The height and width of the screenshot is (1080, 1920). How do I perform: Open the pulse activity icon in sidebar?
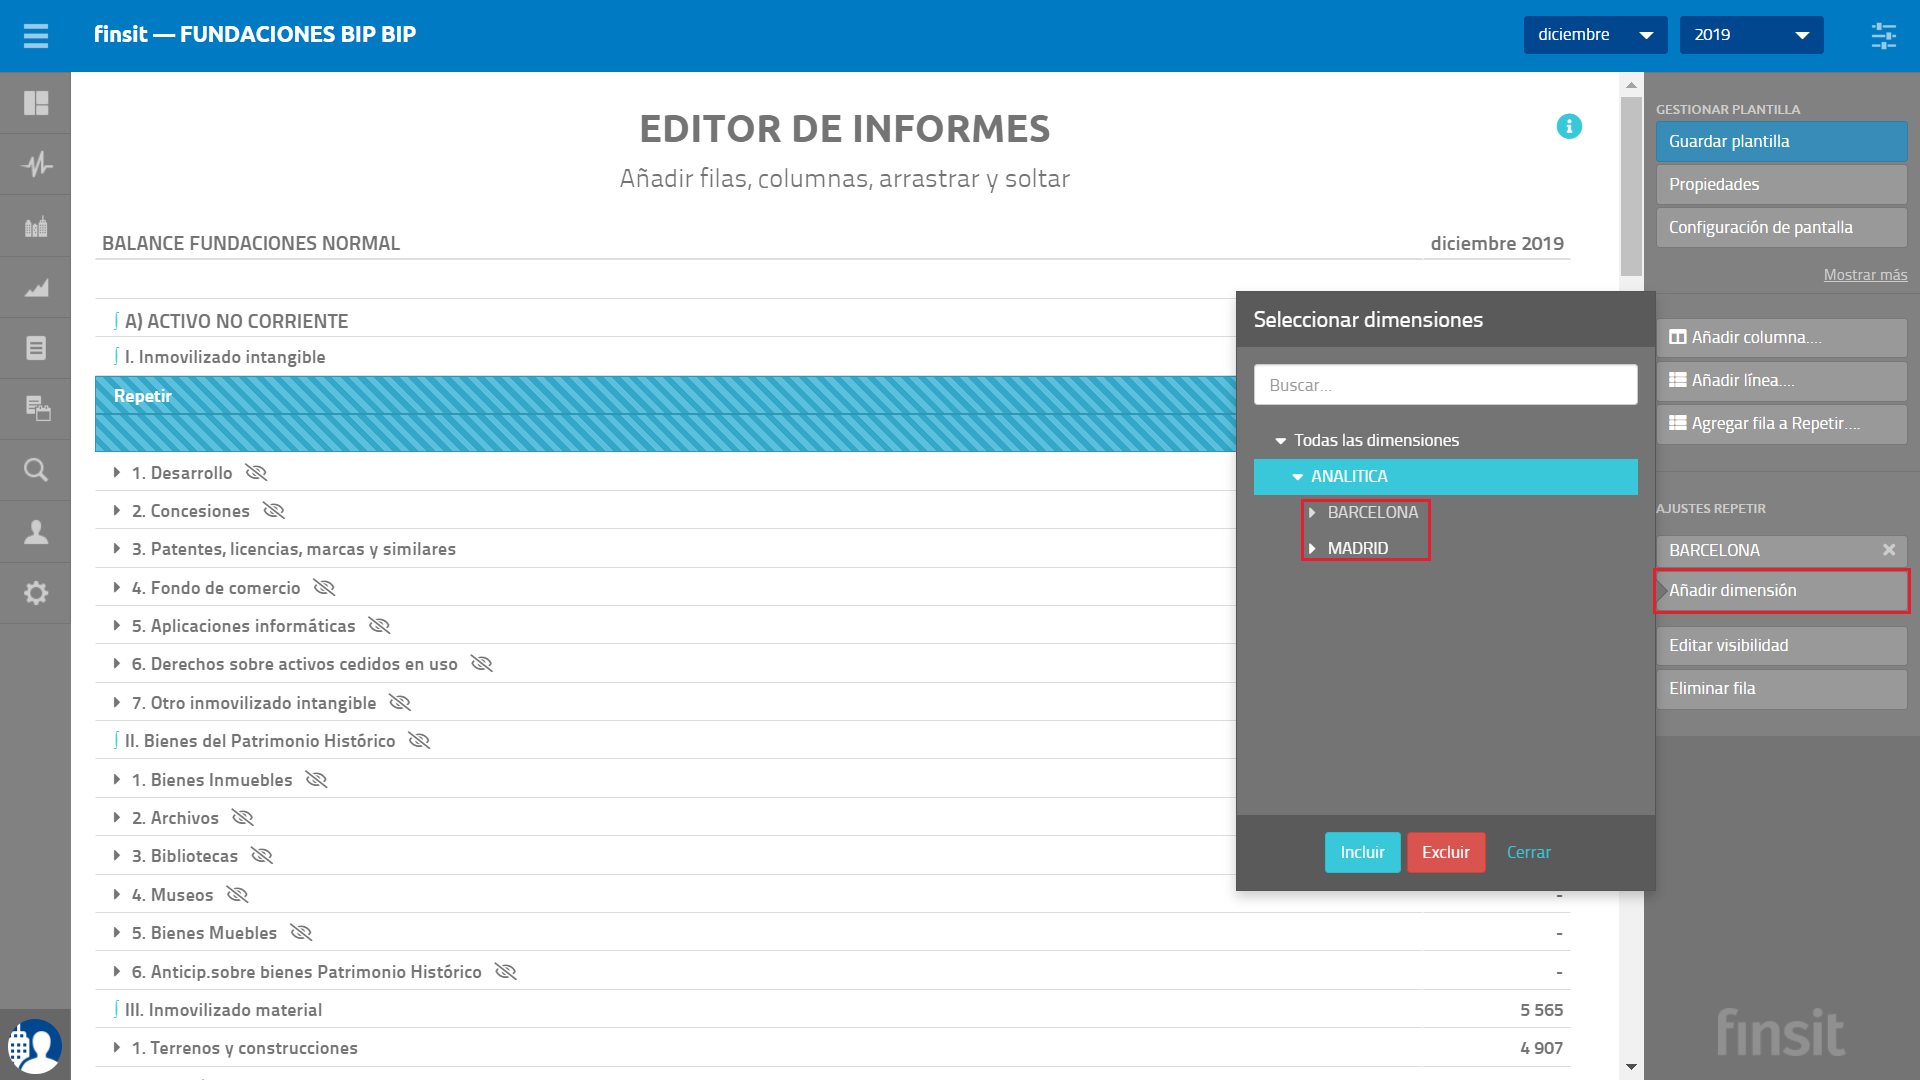tap(36, 164)
